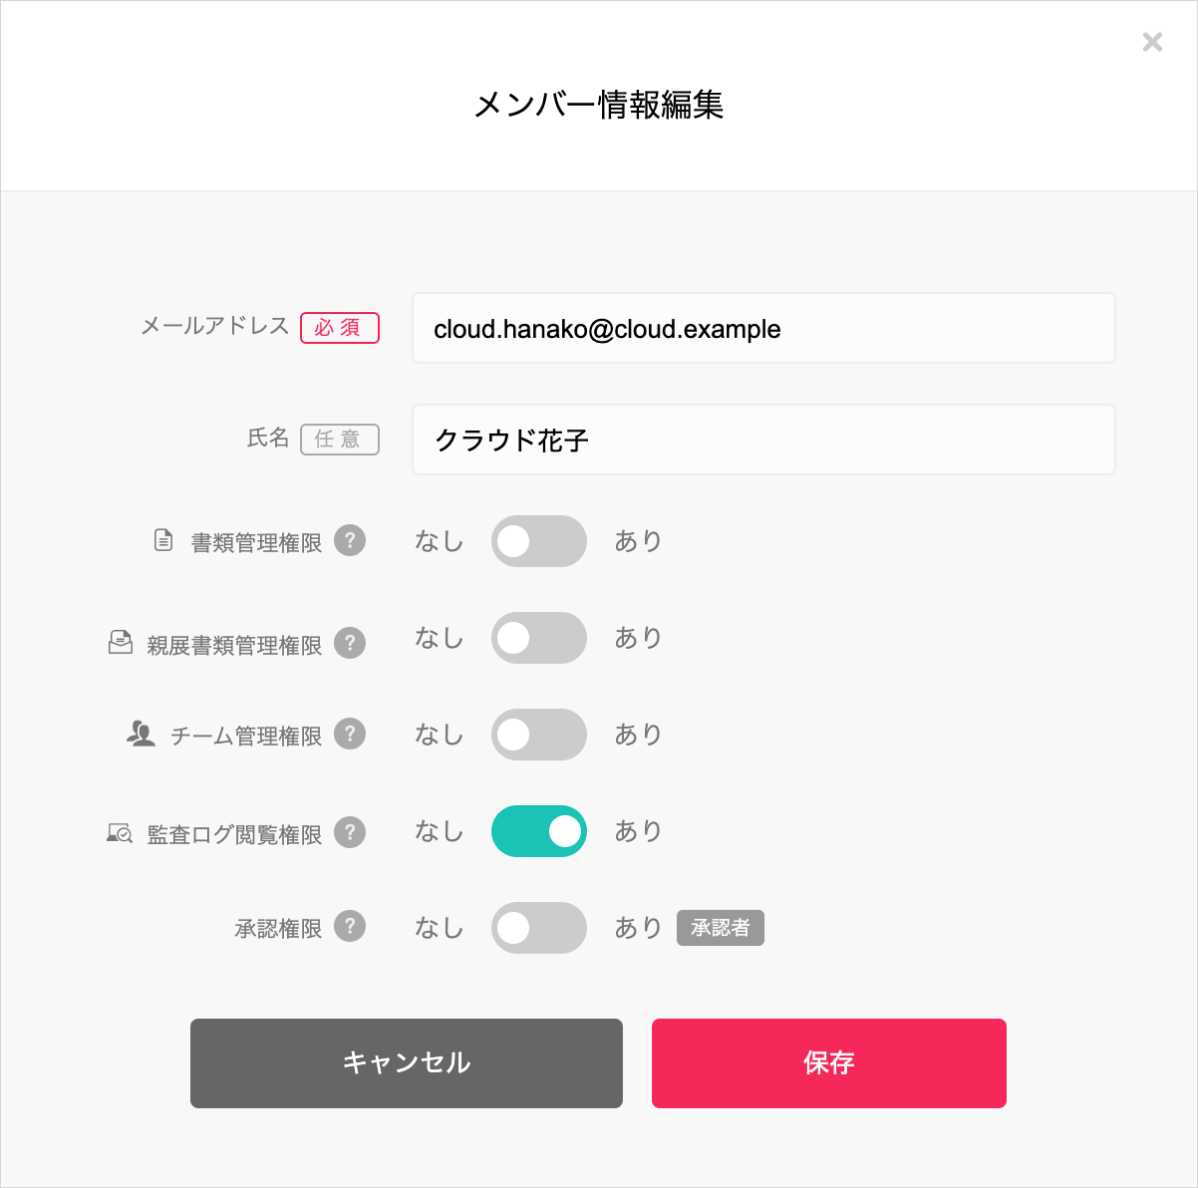Click the キャンセル button

(406, 1063)
